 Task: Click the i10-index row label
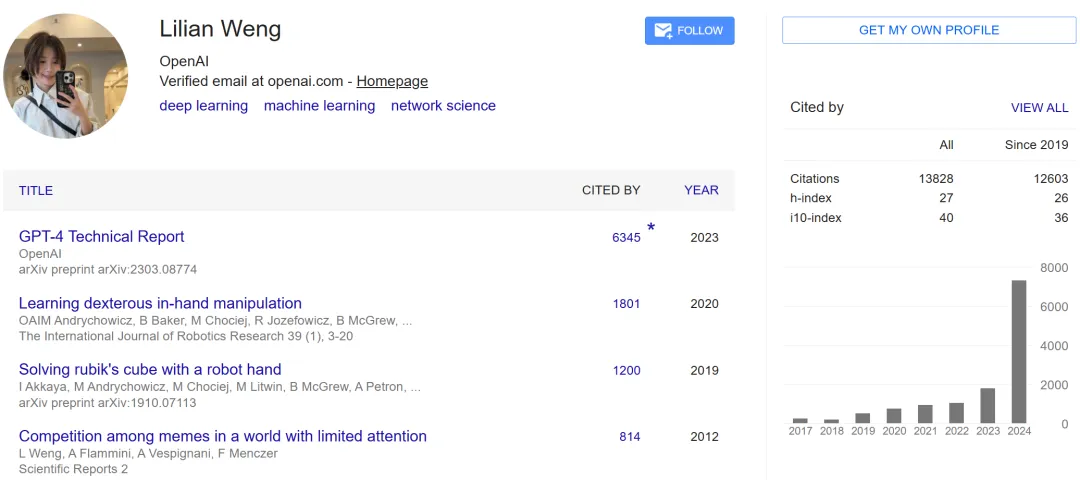[816, 218]
